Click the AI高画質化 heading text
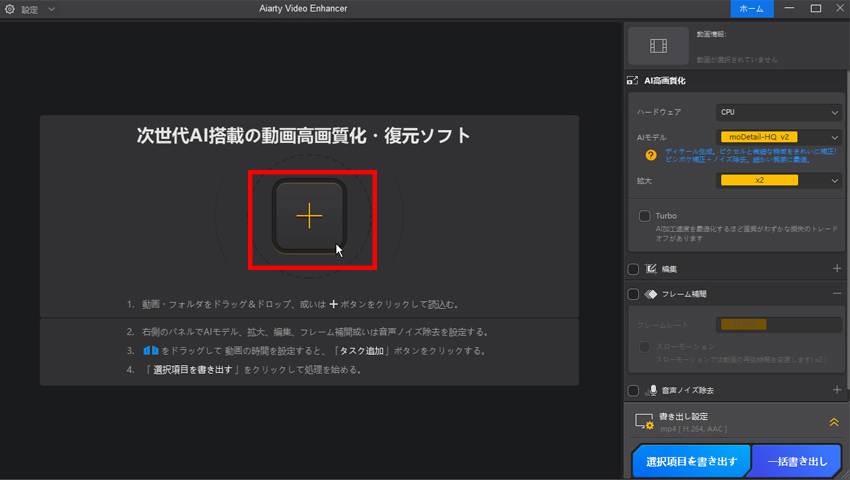Viewport: 850px width, 480px height. coord(665,81)
